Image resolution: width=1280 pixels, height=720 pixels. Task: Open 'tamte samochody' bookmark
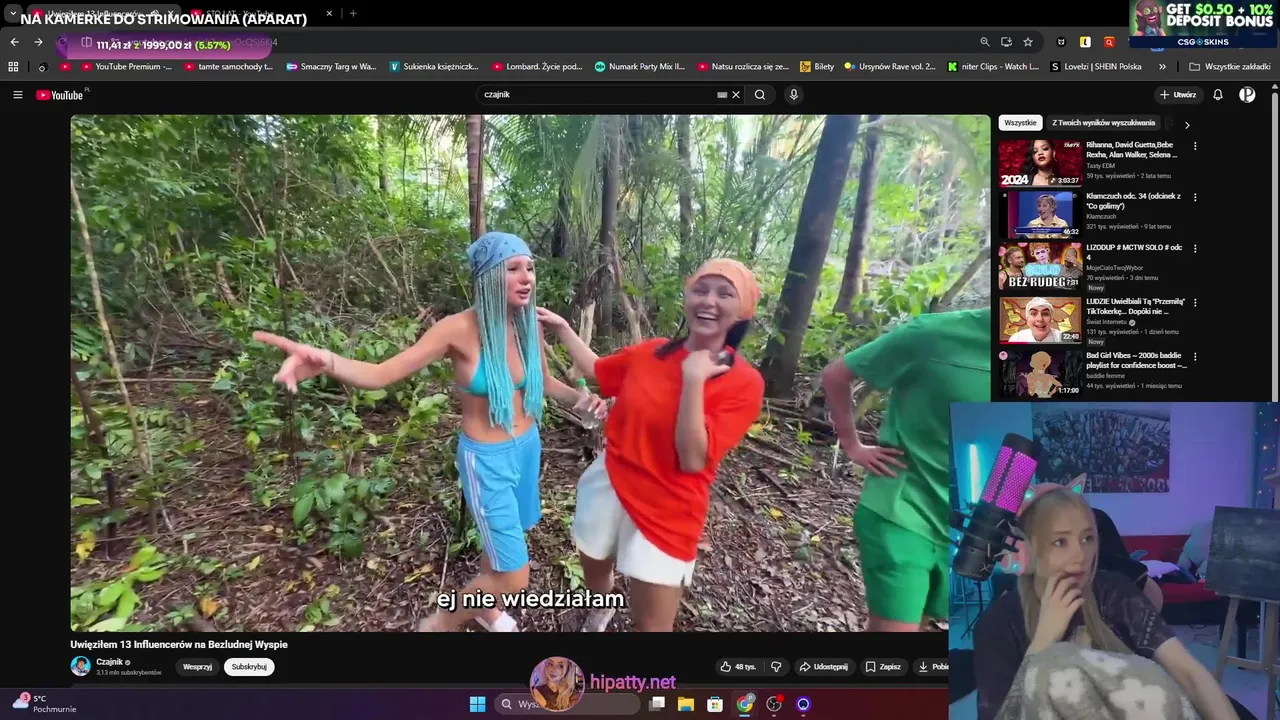(228, 67)
